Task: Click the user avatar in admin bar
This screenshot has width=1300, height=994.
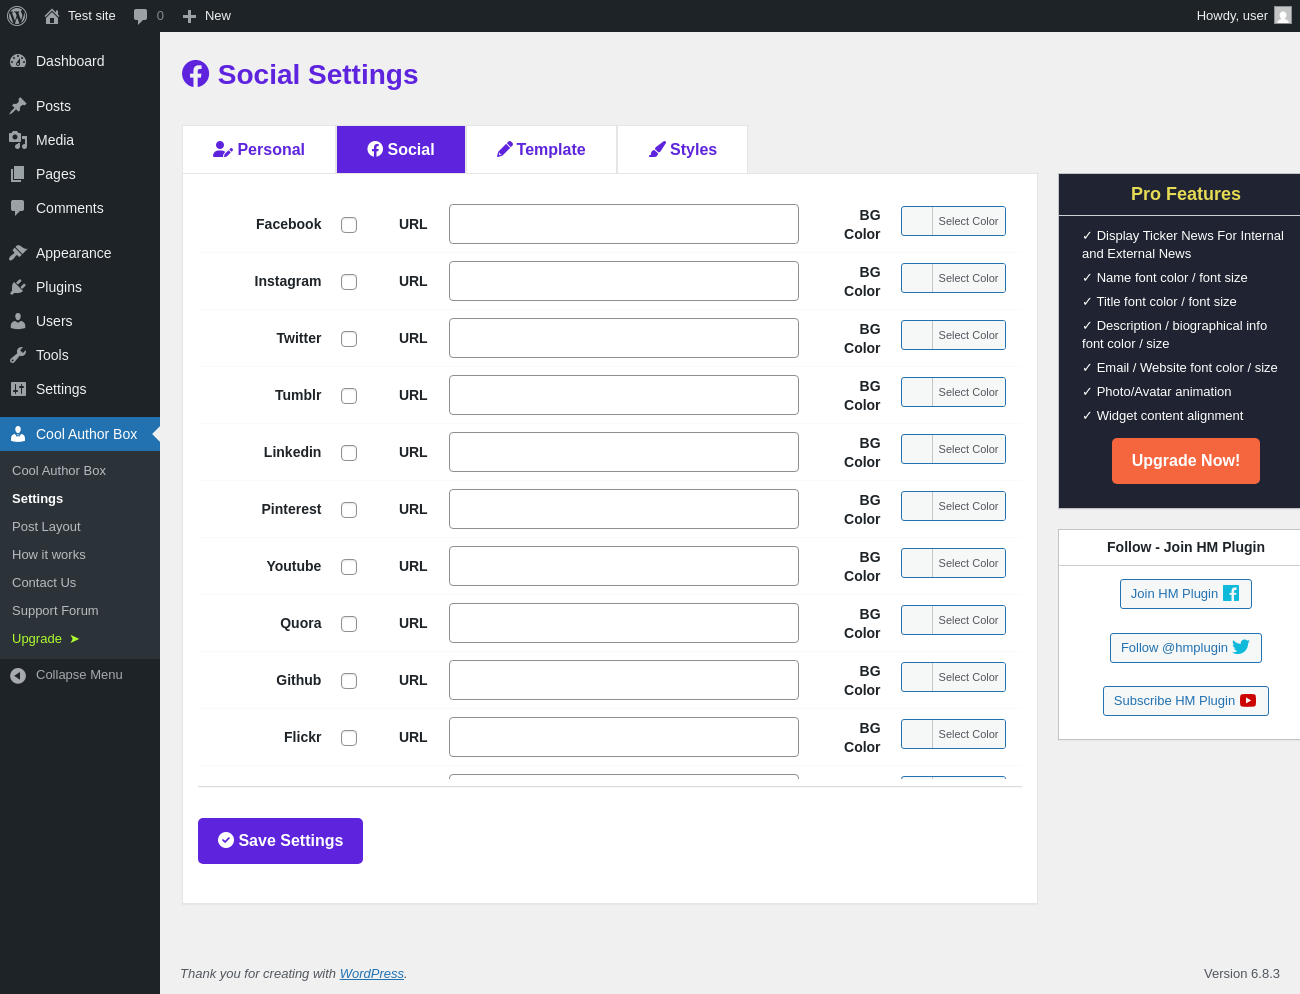Action: pos(1283,16)
